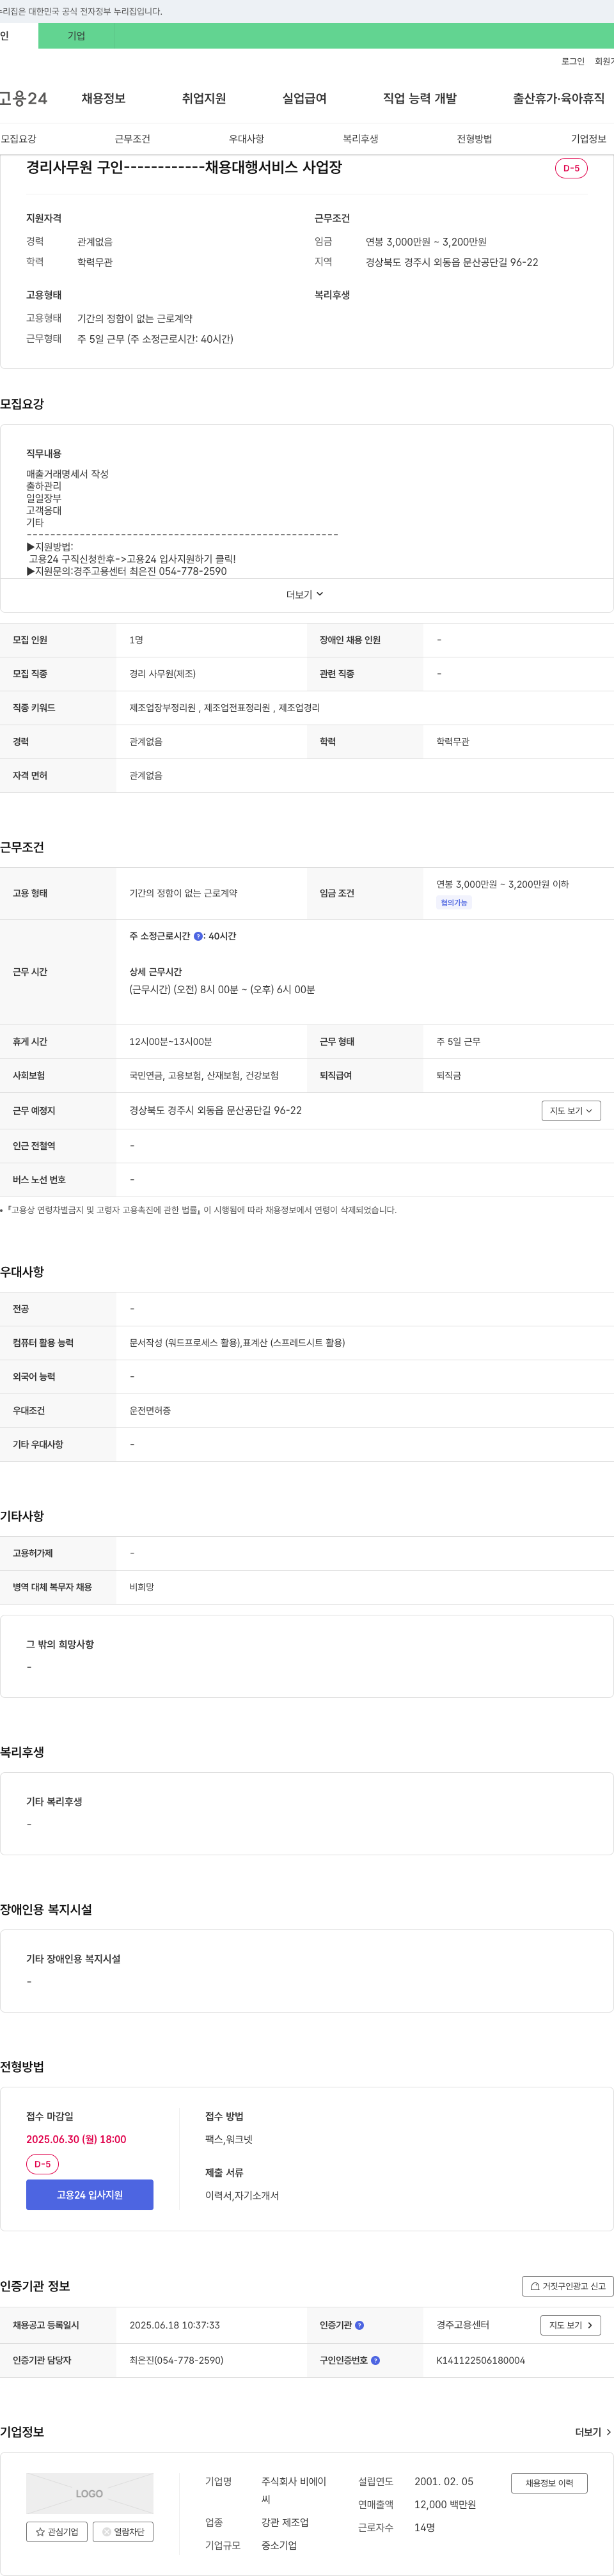Click 비희망 in 병역 대체 복무자 row
This screenshot has width=614, height=2576.
click(x=141, y=1587)
